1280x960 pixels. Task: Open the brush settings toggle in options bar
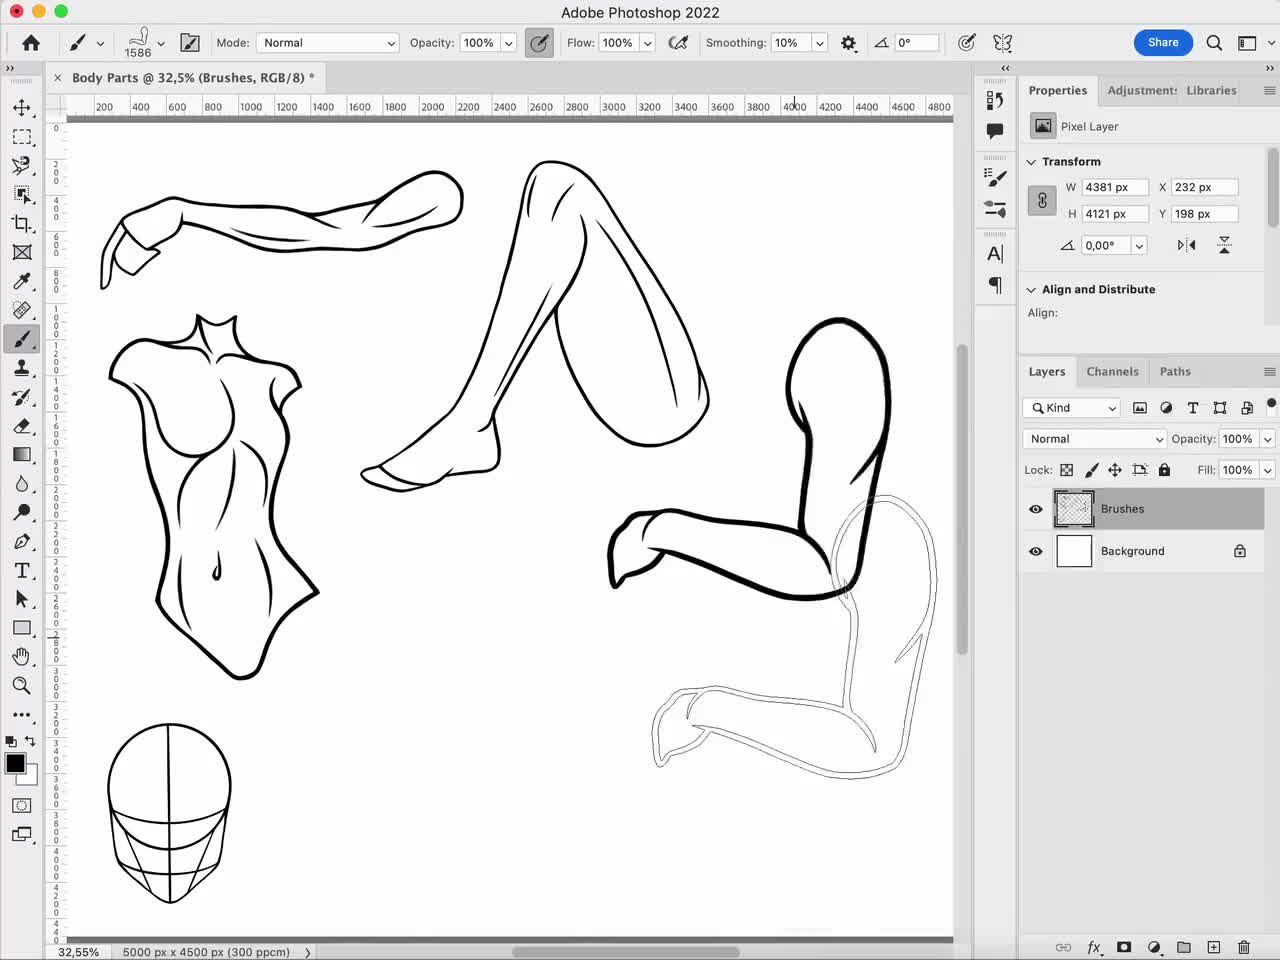(190, 42)
